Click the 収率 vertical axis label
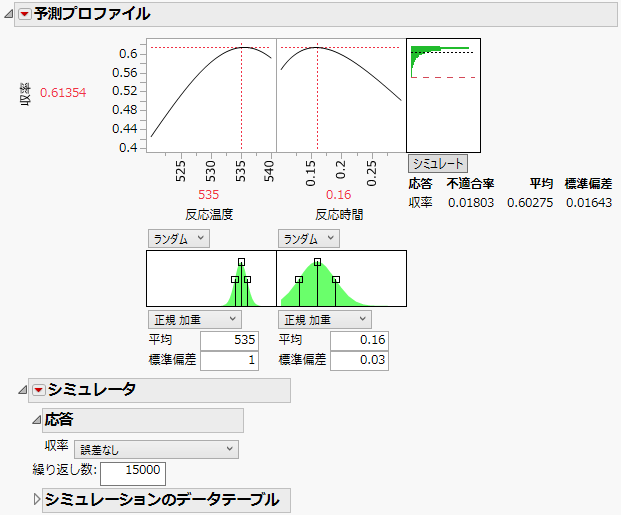 (x=25, y=94)
